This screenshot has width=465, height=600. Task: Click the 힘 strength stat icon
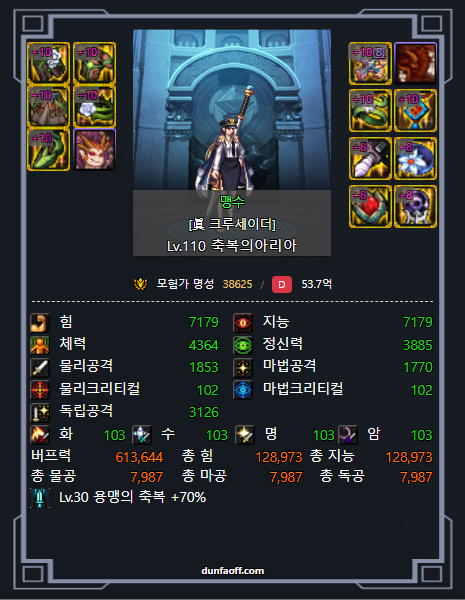[40, 323]
